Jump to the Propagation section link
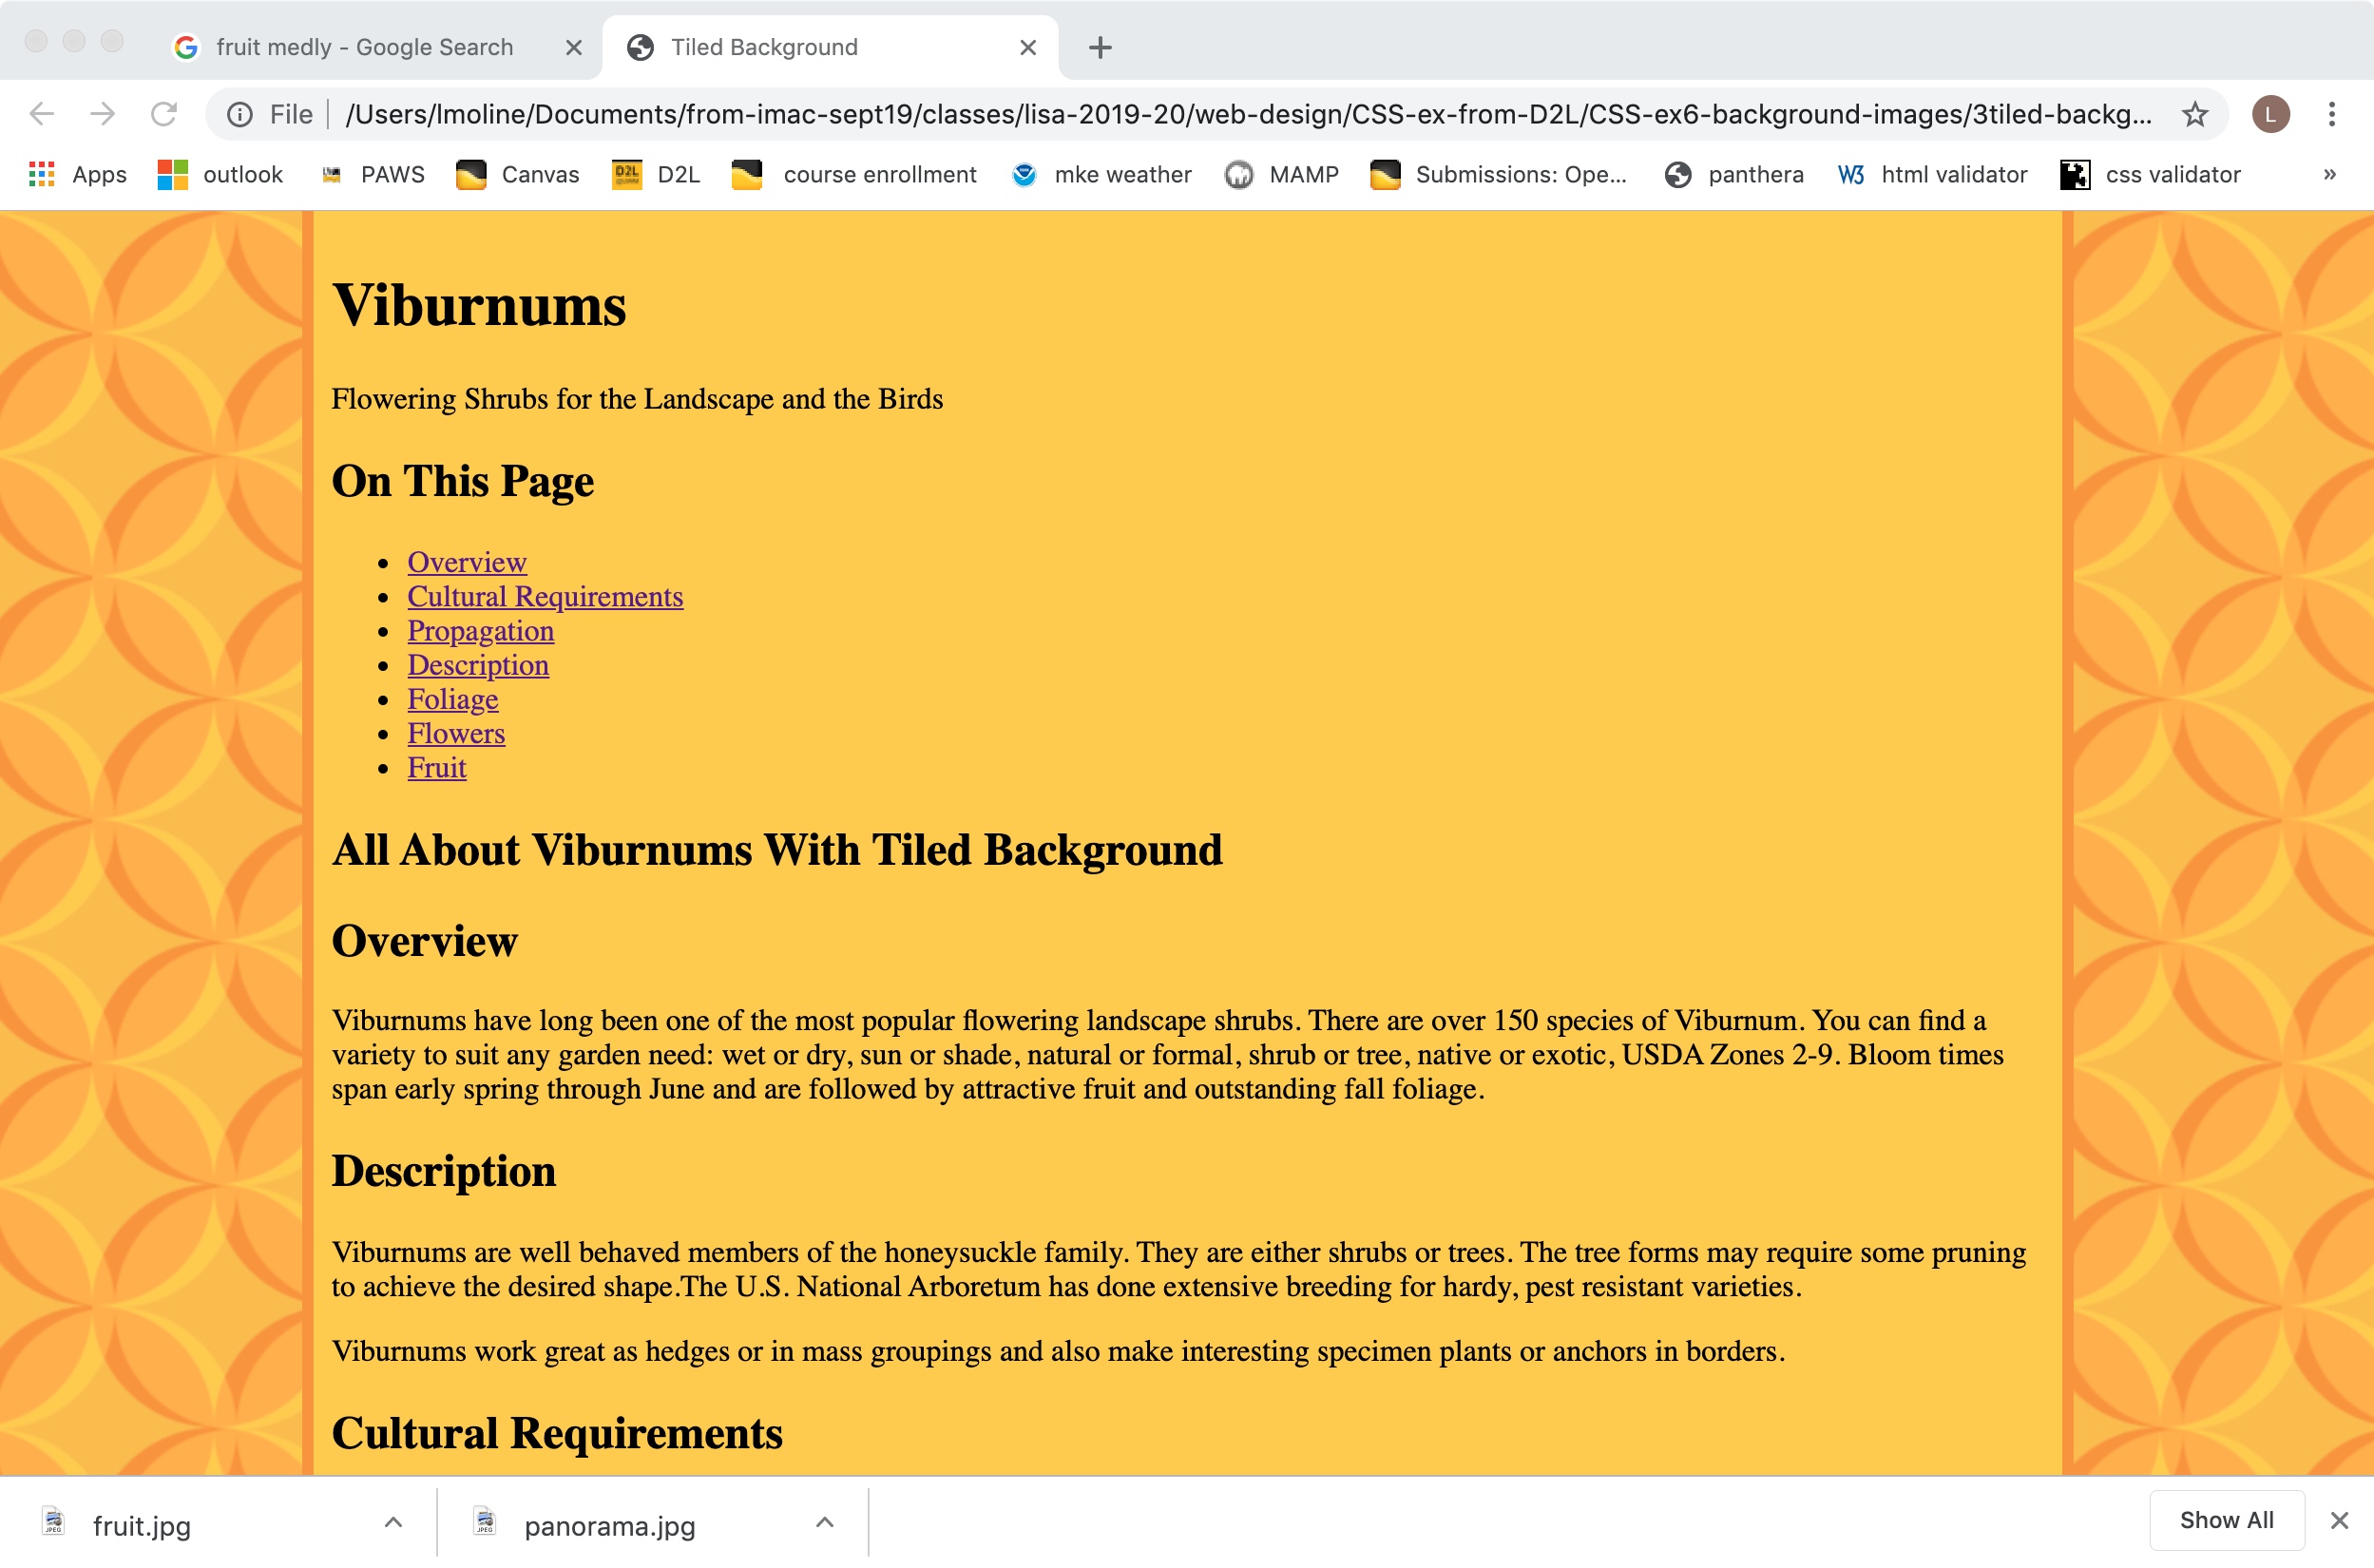Screen dimensions: 2374x1568 [x=480, y=630]
